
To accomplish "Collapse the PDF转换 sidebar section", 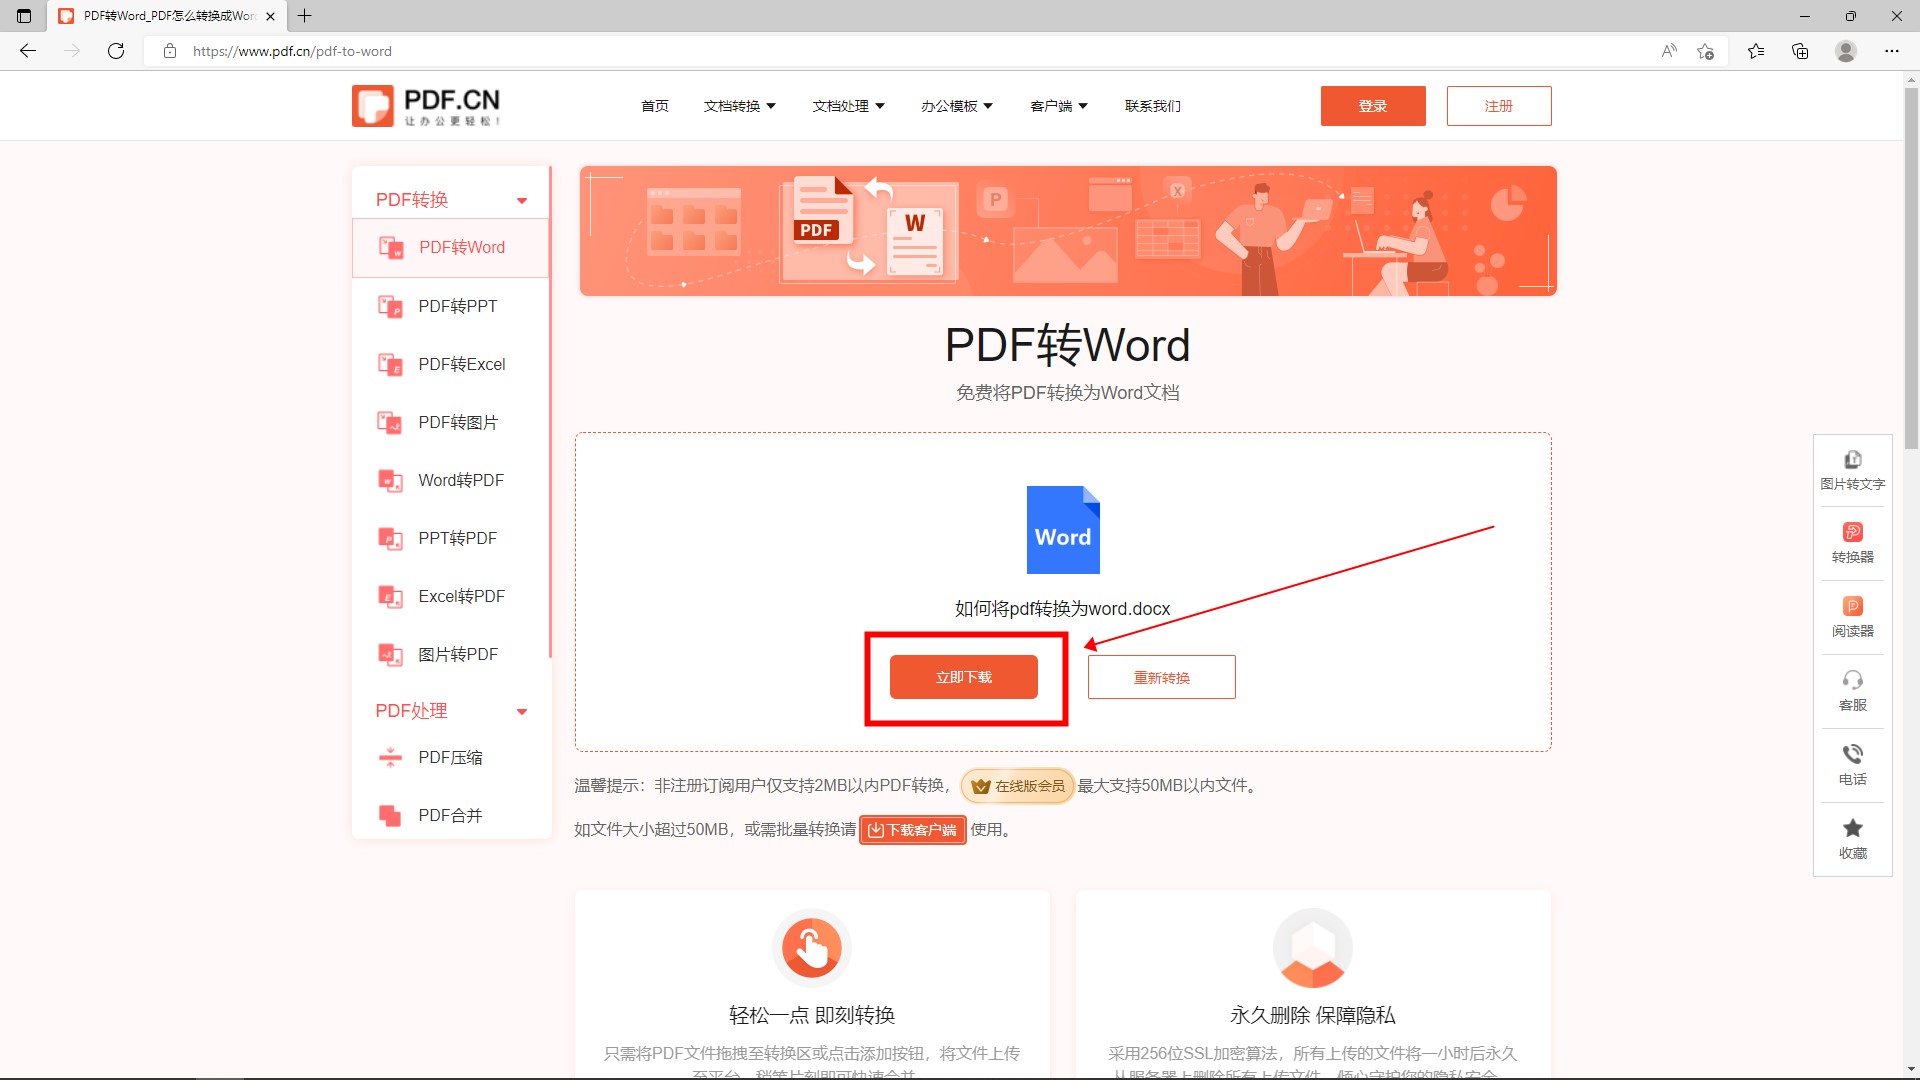I will point(522,201).
